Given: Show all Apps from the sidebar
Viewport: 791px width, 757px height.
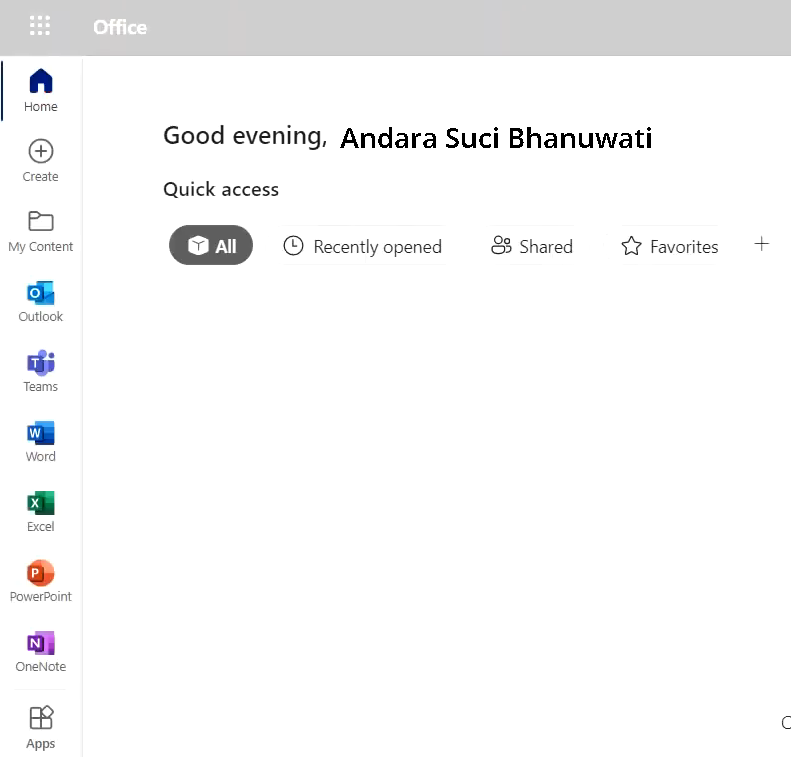Looking at the screenshot, I should point(41,727).
